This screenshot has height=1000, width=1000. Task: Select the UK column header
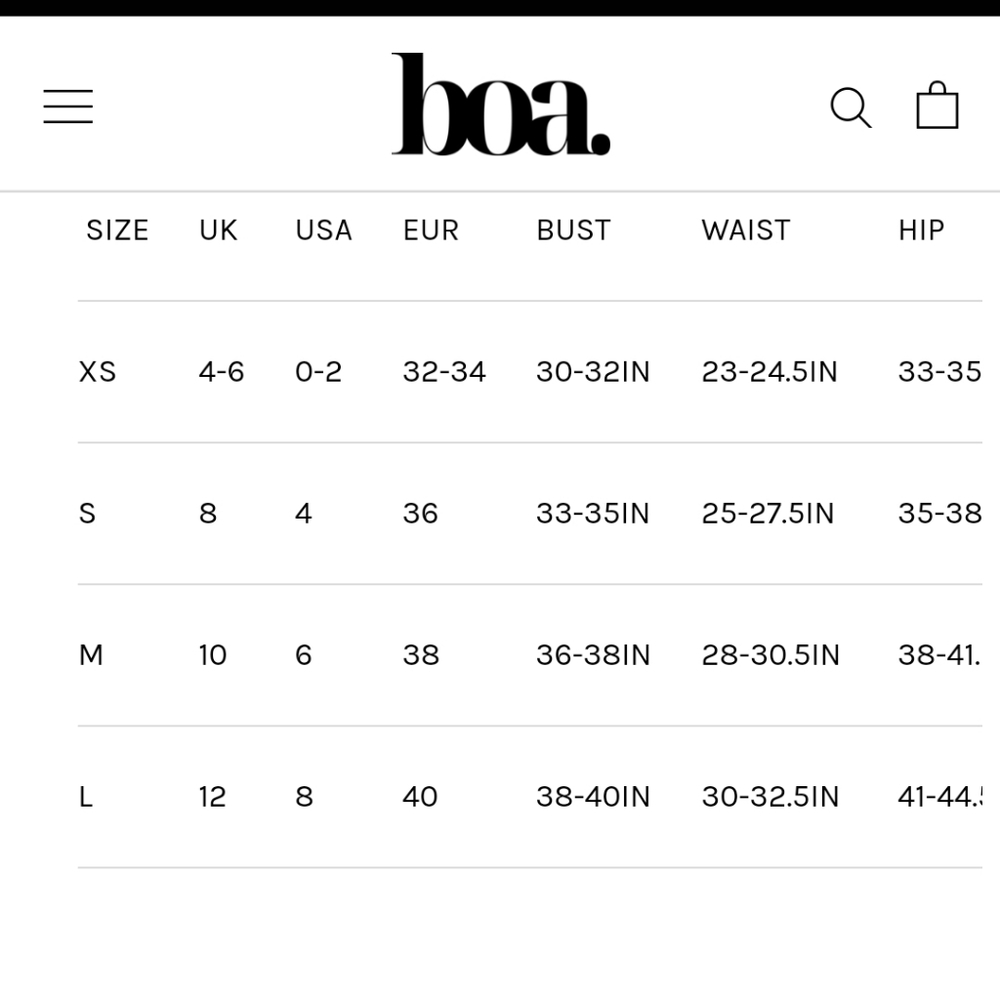click(x=218, y=230)
